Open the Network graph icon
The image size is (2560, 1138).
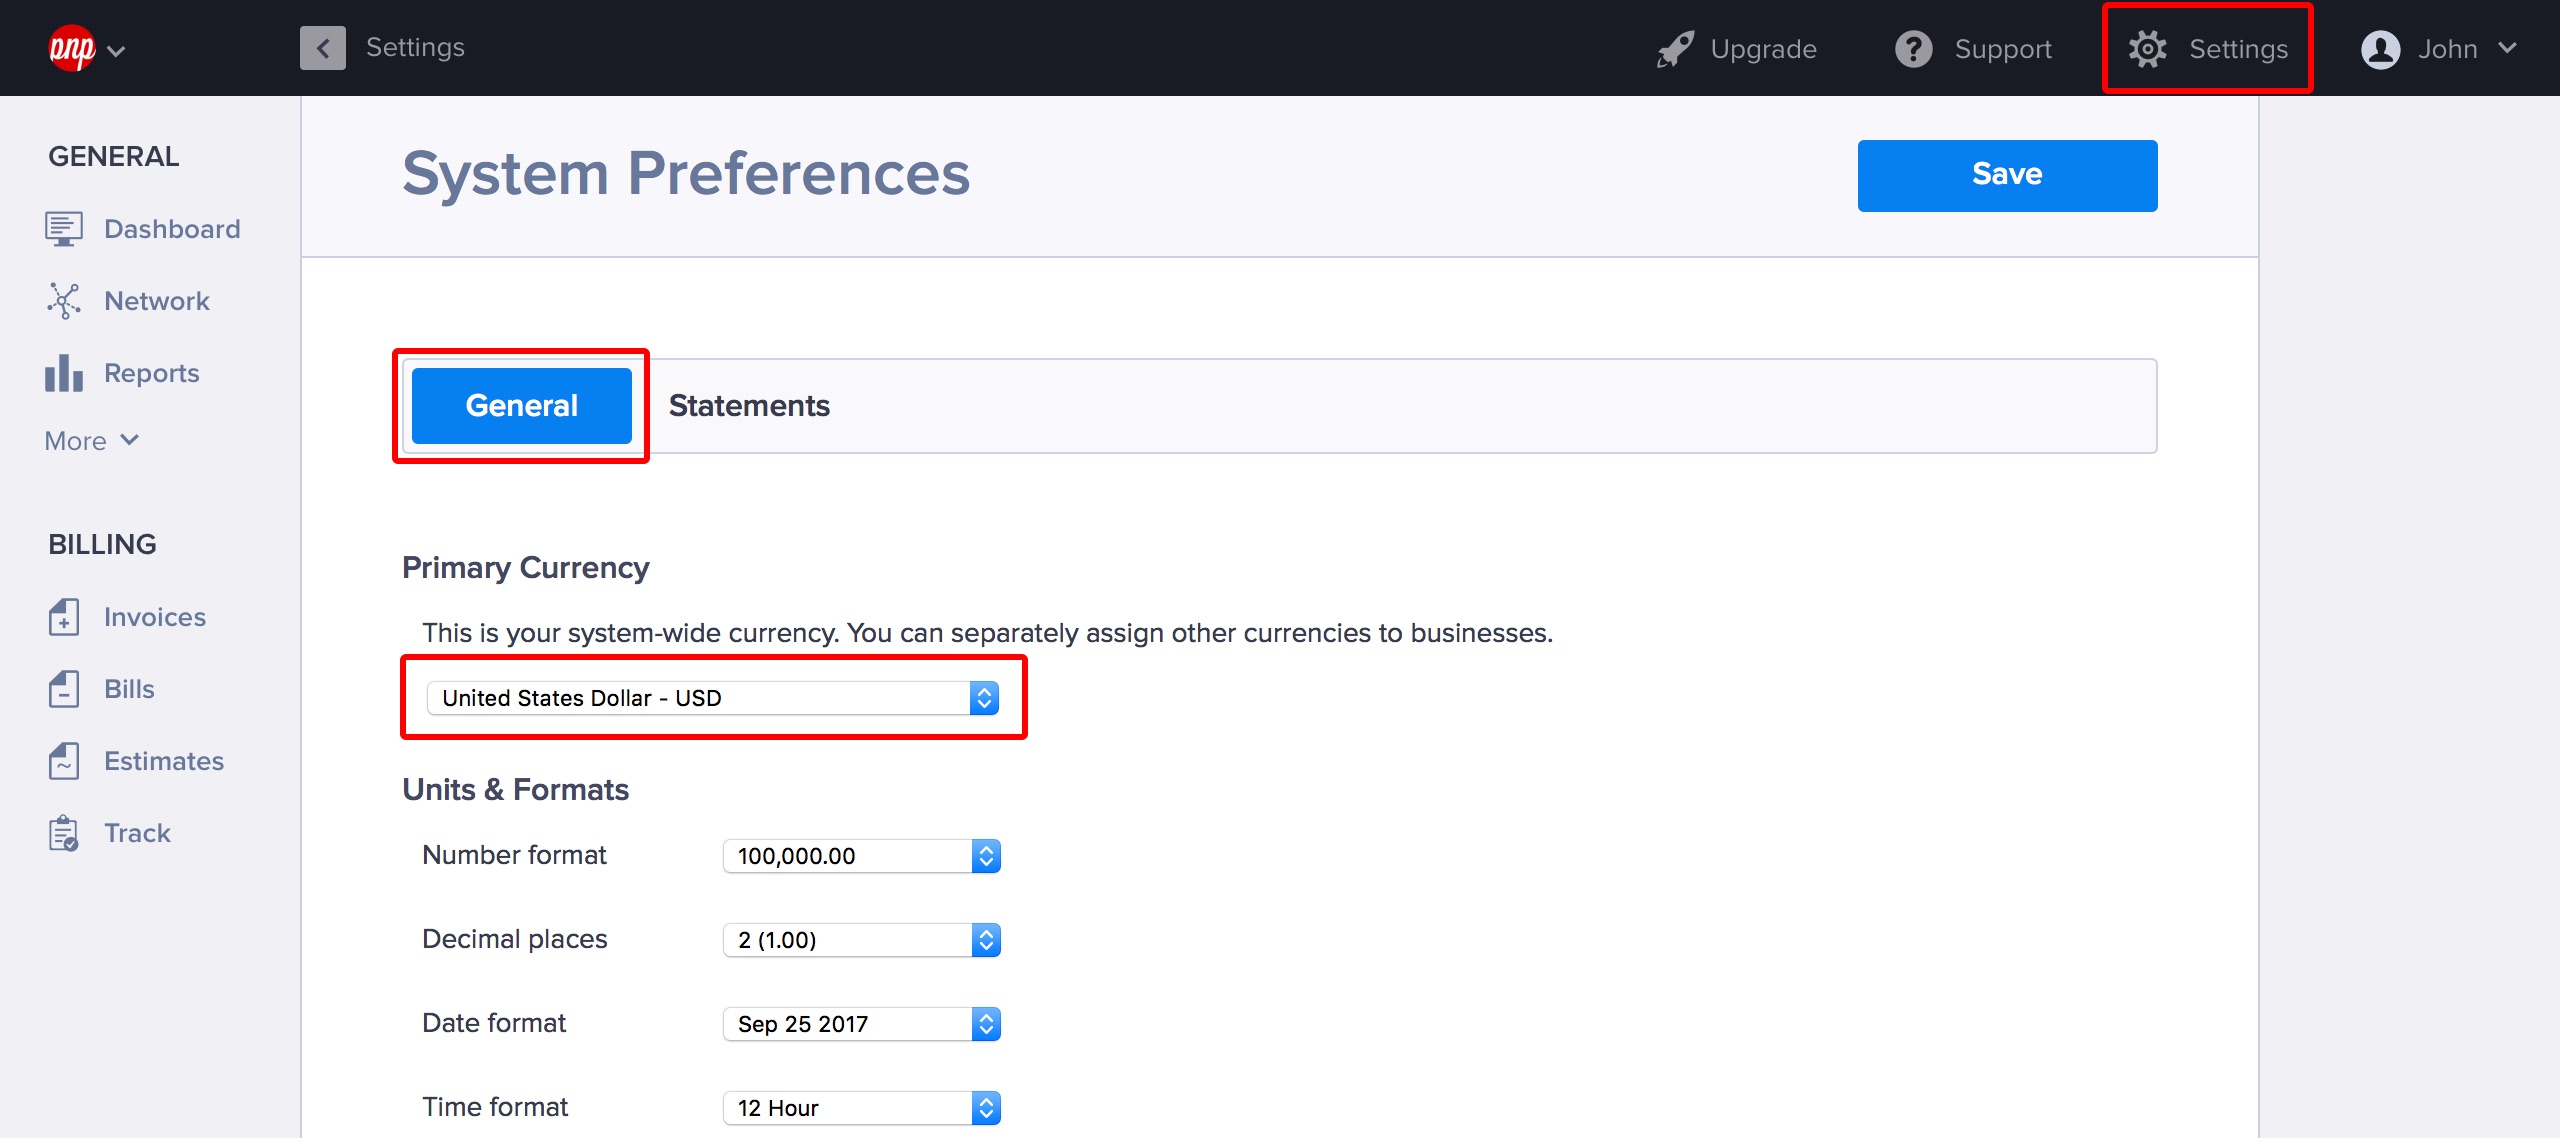(x=63, y=301)
